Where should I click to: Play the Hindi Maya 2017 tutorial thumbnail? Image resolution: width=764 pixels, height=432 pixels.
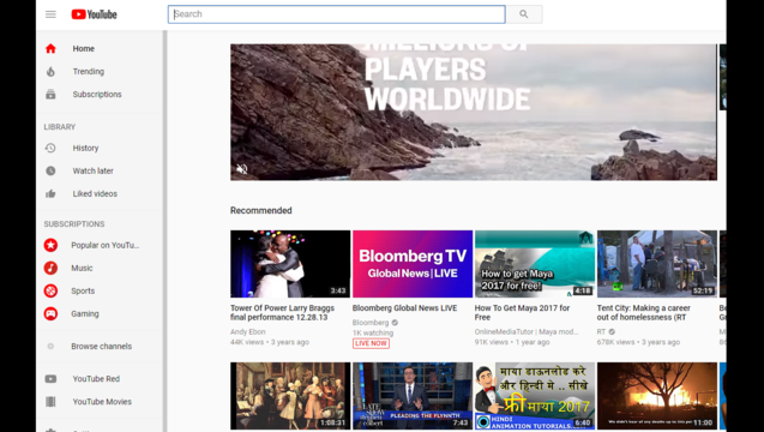(535, 396)
